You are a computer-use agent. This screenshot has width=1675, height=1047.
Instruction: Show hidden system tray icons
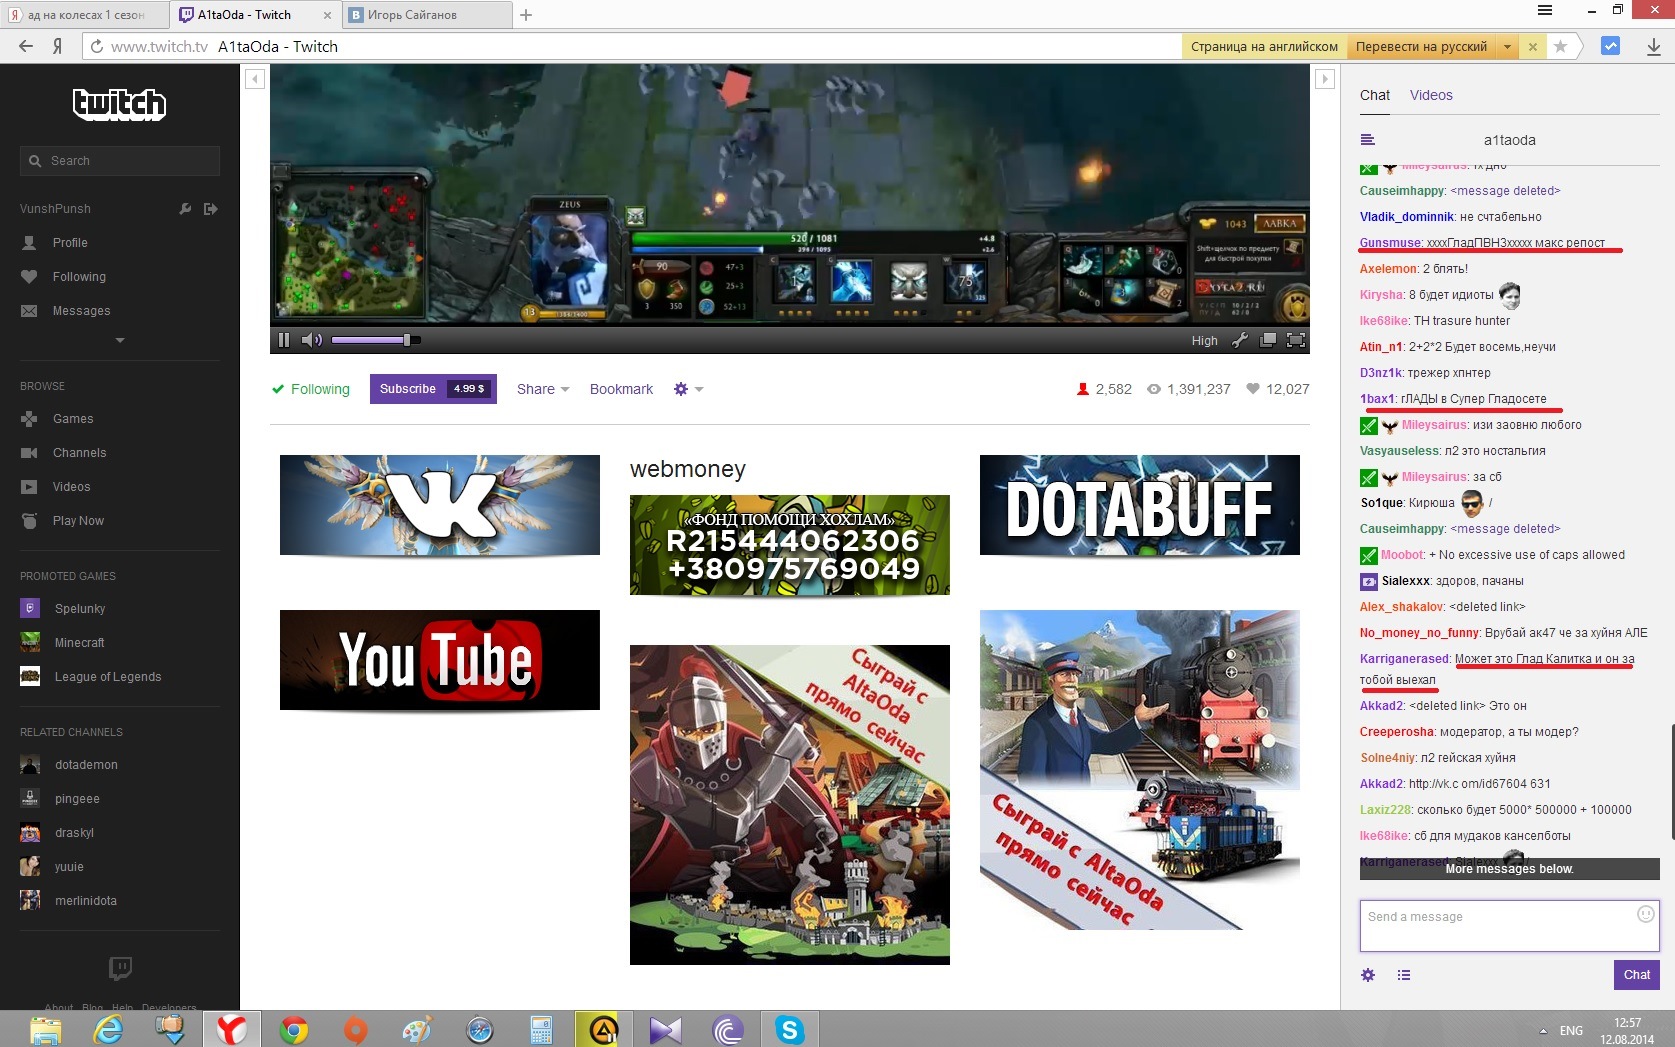pyautogui.click(x=1543, y=1030)
